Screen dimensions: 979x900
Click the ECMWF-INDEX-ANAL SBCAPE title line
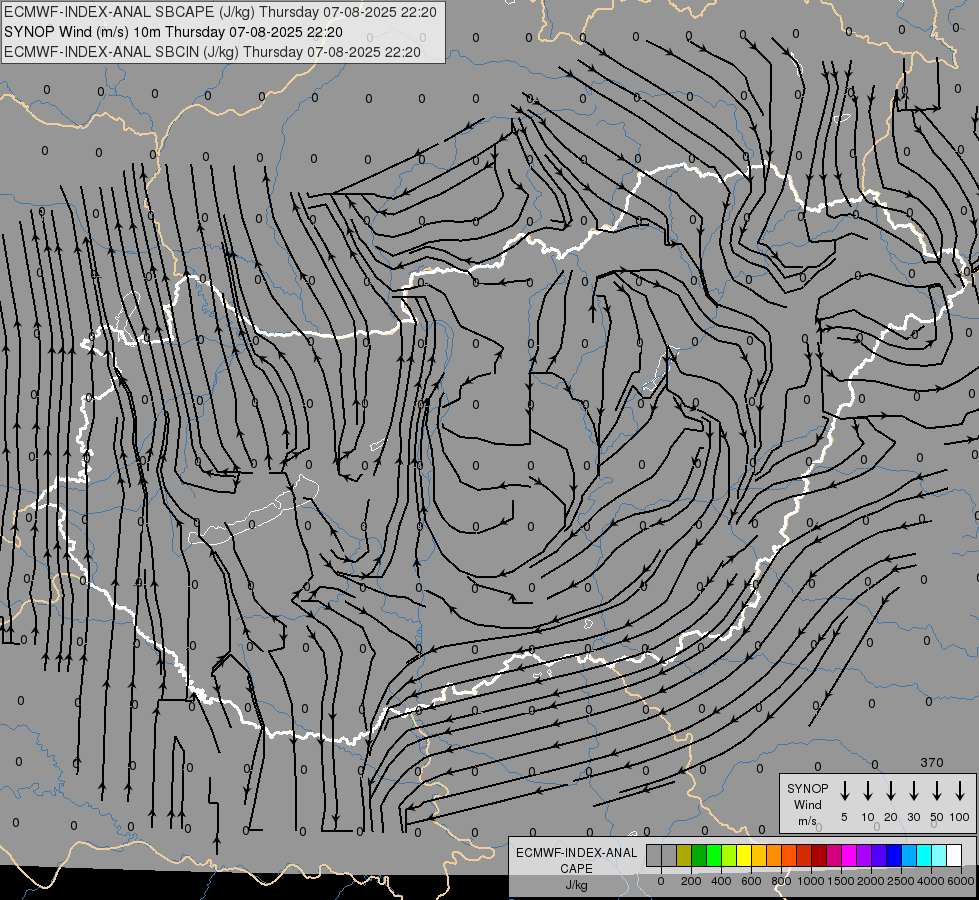pos(220,12)
